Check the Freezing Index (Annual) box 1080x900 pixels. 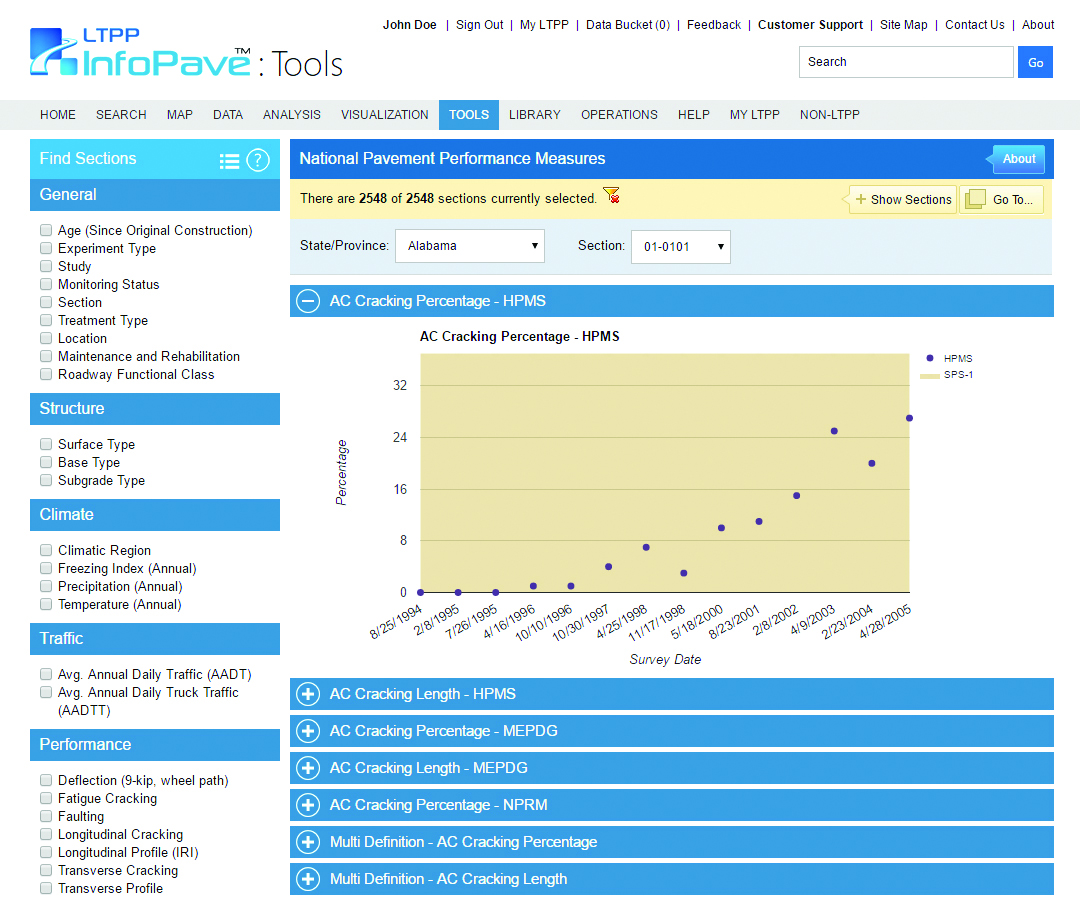46,568
